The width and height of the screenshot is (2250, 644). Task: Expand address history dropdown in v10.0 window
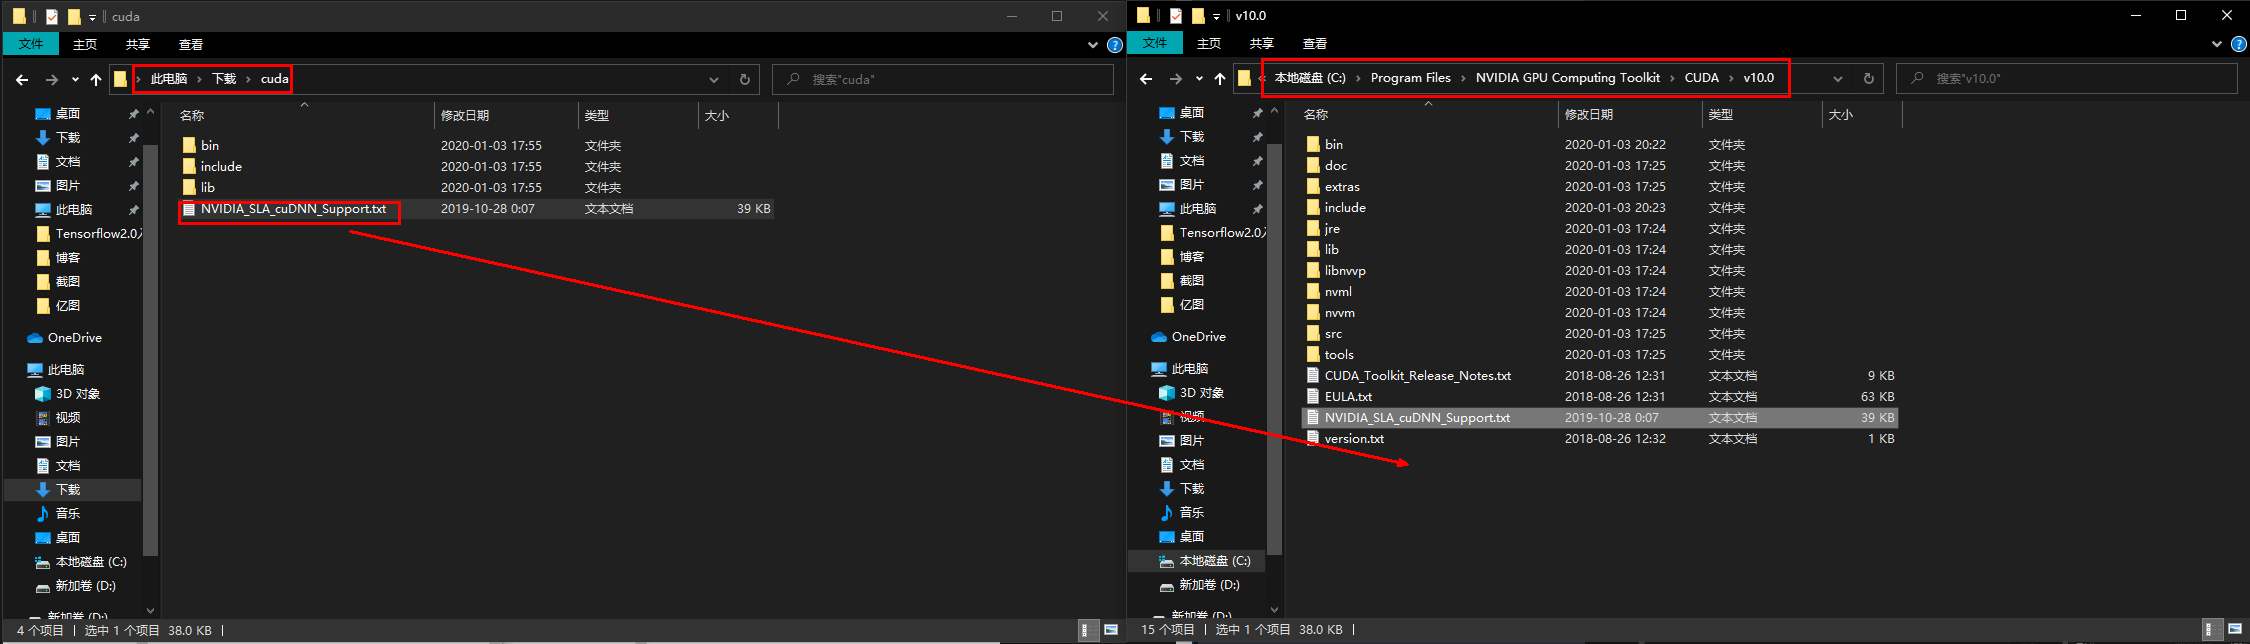(1838, 78)
